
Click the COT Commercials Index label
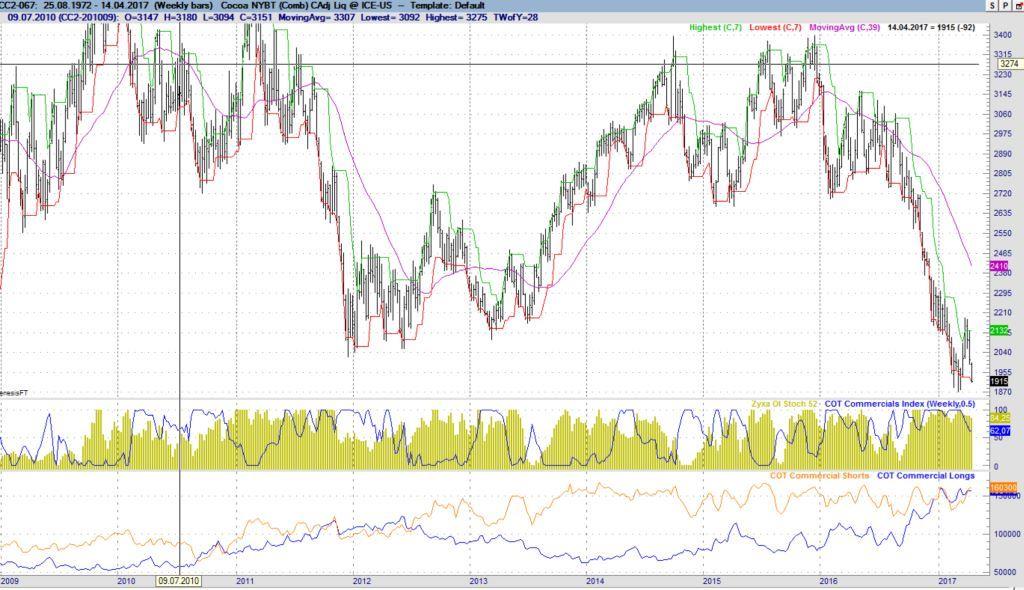898,404
